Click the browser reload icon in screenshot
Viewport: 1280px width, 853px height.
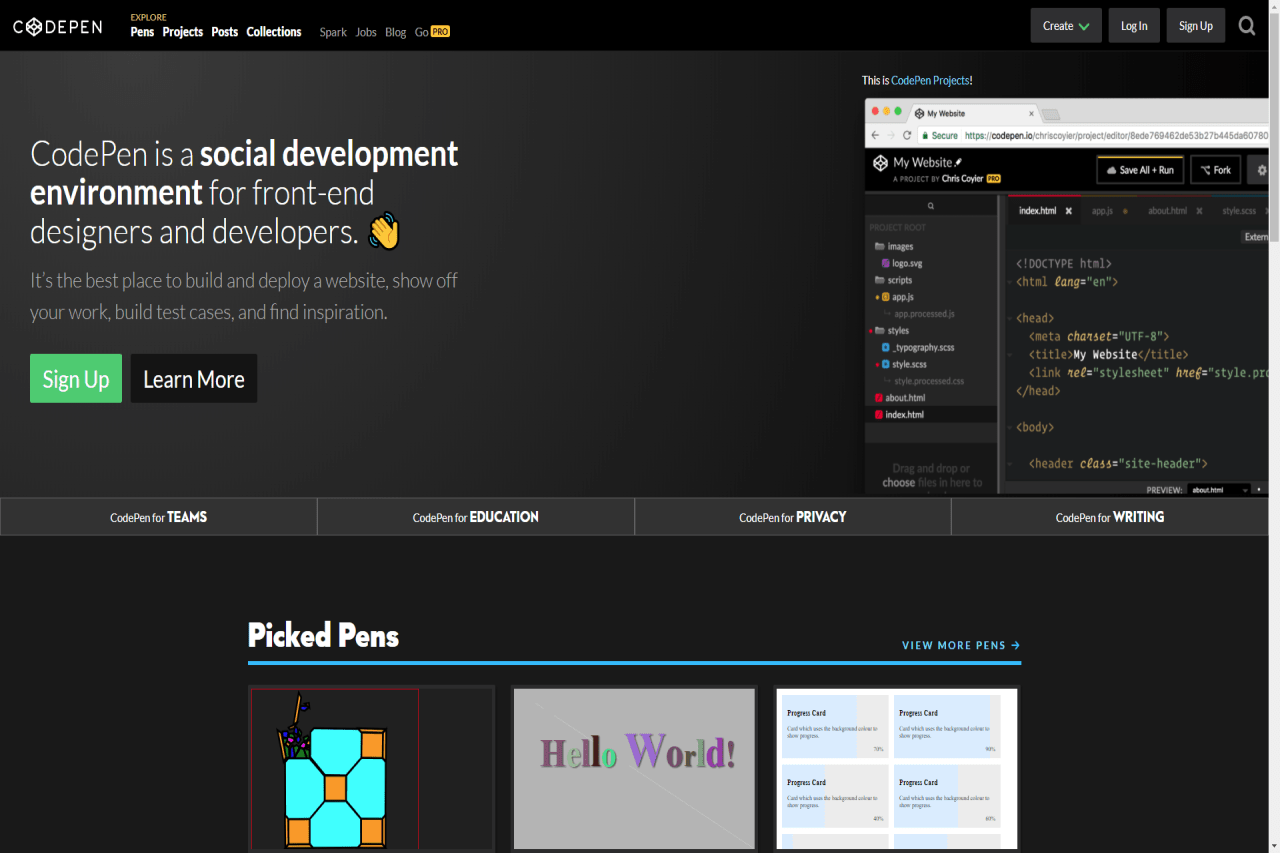click(907, 135)
